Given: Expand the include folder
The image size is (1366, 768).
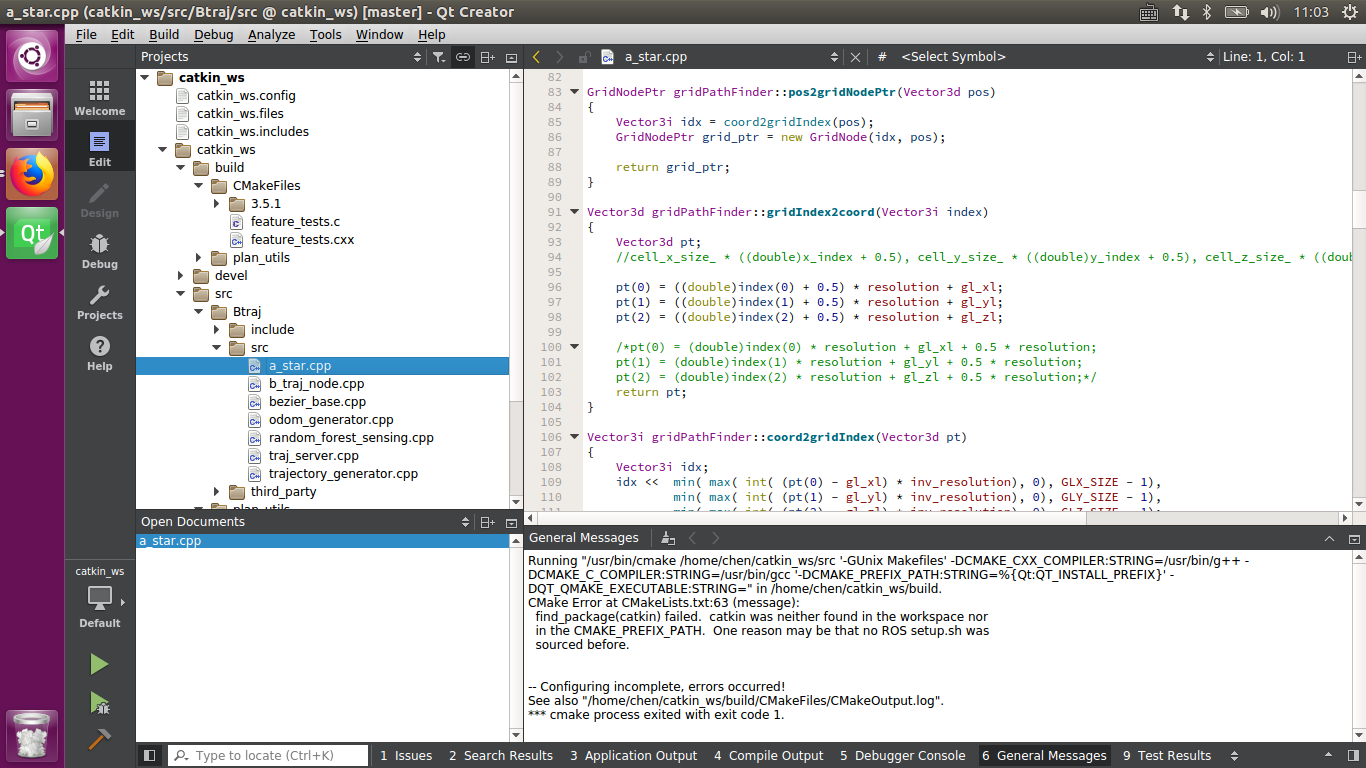Looking at the screenshot, I should 216,329.
